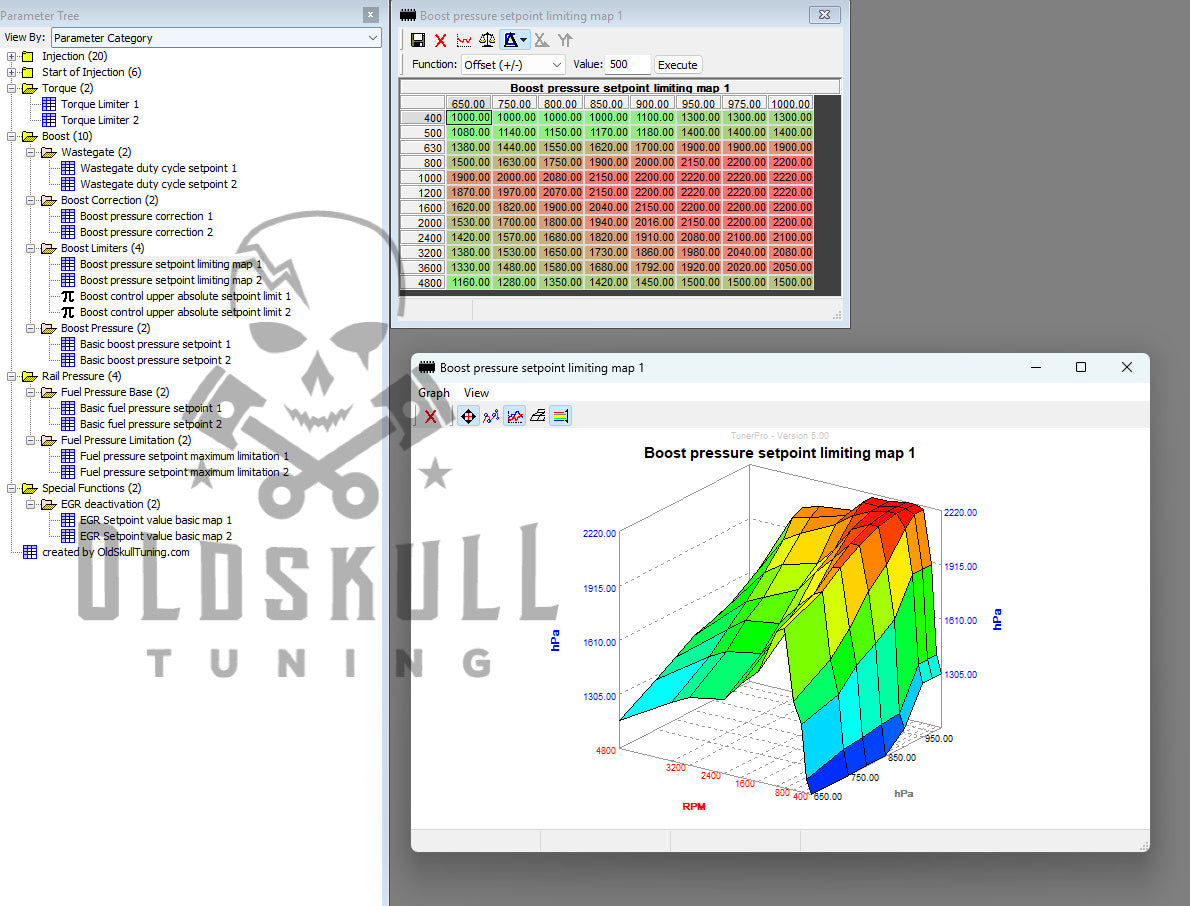Click the Value input field containing 500
The width and height of the screenshot is (1190, 906).
627,64
